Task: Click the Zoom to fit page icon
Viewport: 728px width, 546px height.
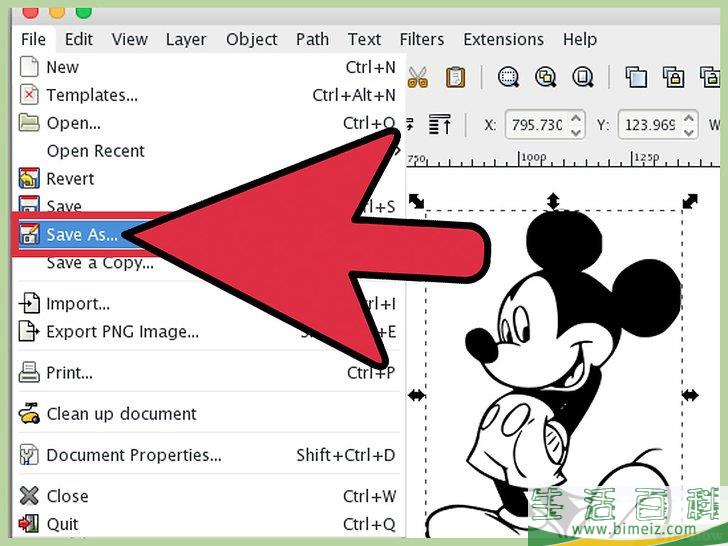Action: click(583, 77)
